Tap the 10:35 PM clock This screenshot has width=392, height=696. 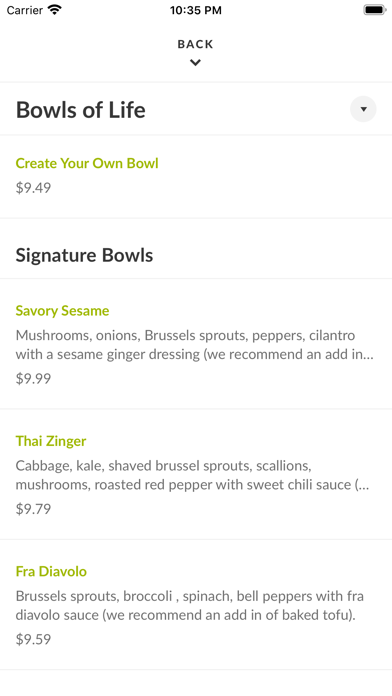[196, 10]
